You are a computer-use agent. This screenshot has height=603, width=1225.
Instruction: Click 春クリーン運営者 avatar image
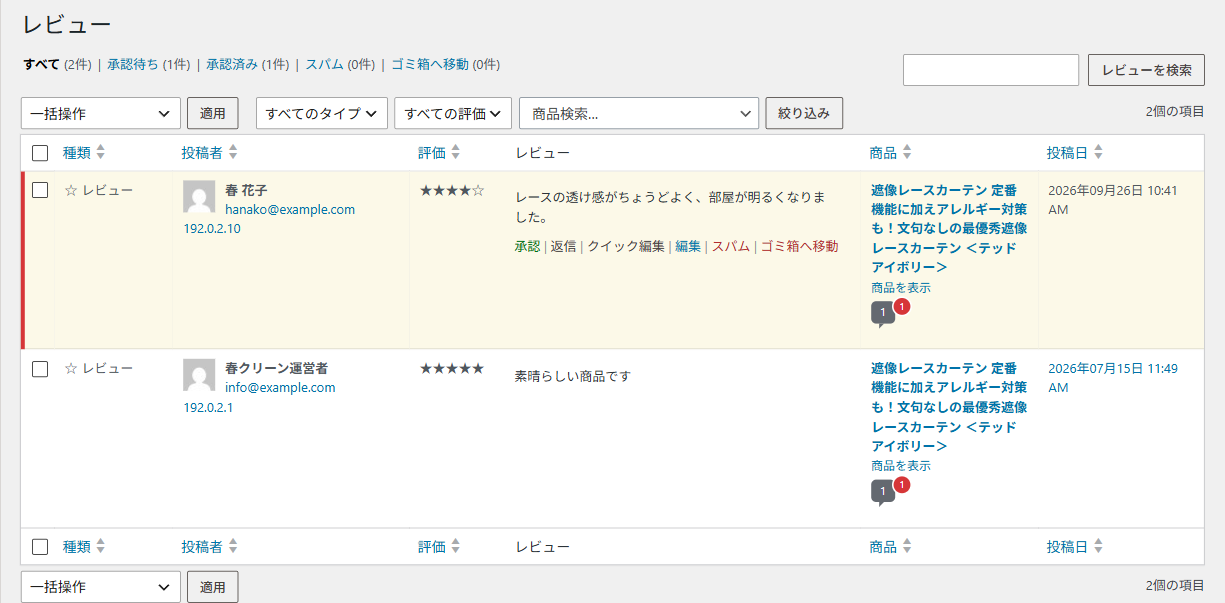pyautogui.click(x=199, y=375)
